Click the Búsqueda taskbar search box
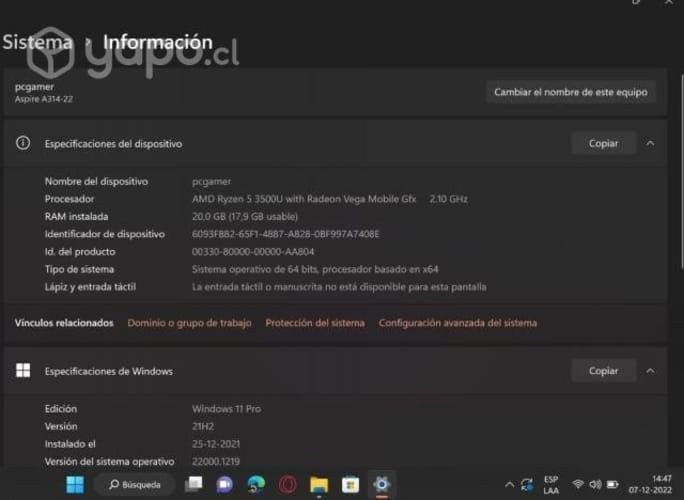This screenshot has height=500, width=684. (x=135, y=484)
